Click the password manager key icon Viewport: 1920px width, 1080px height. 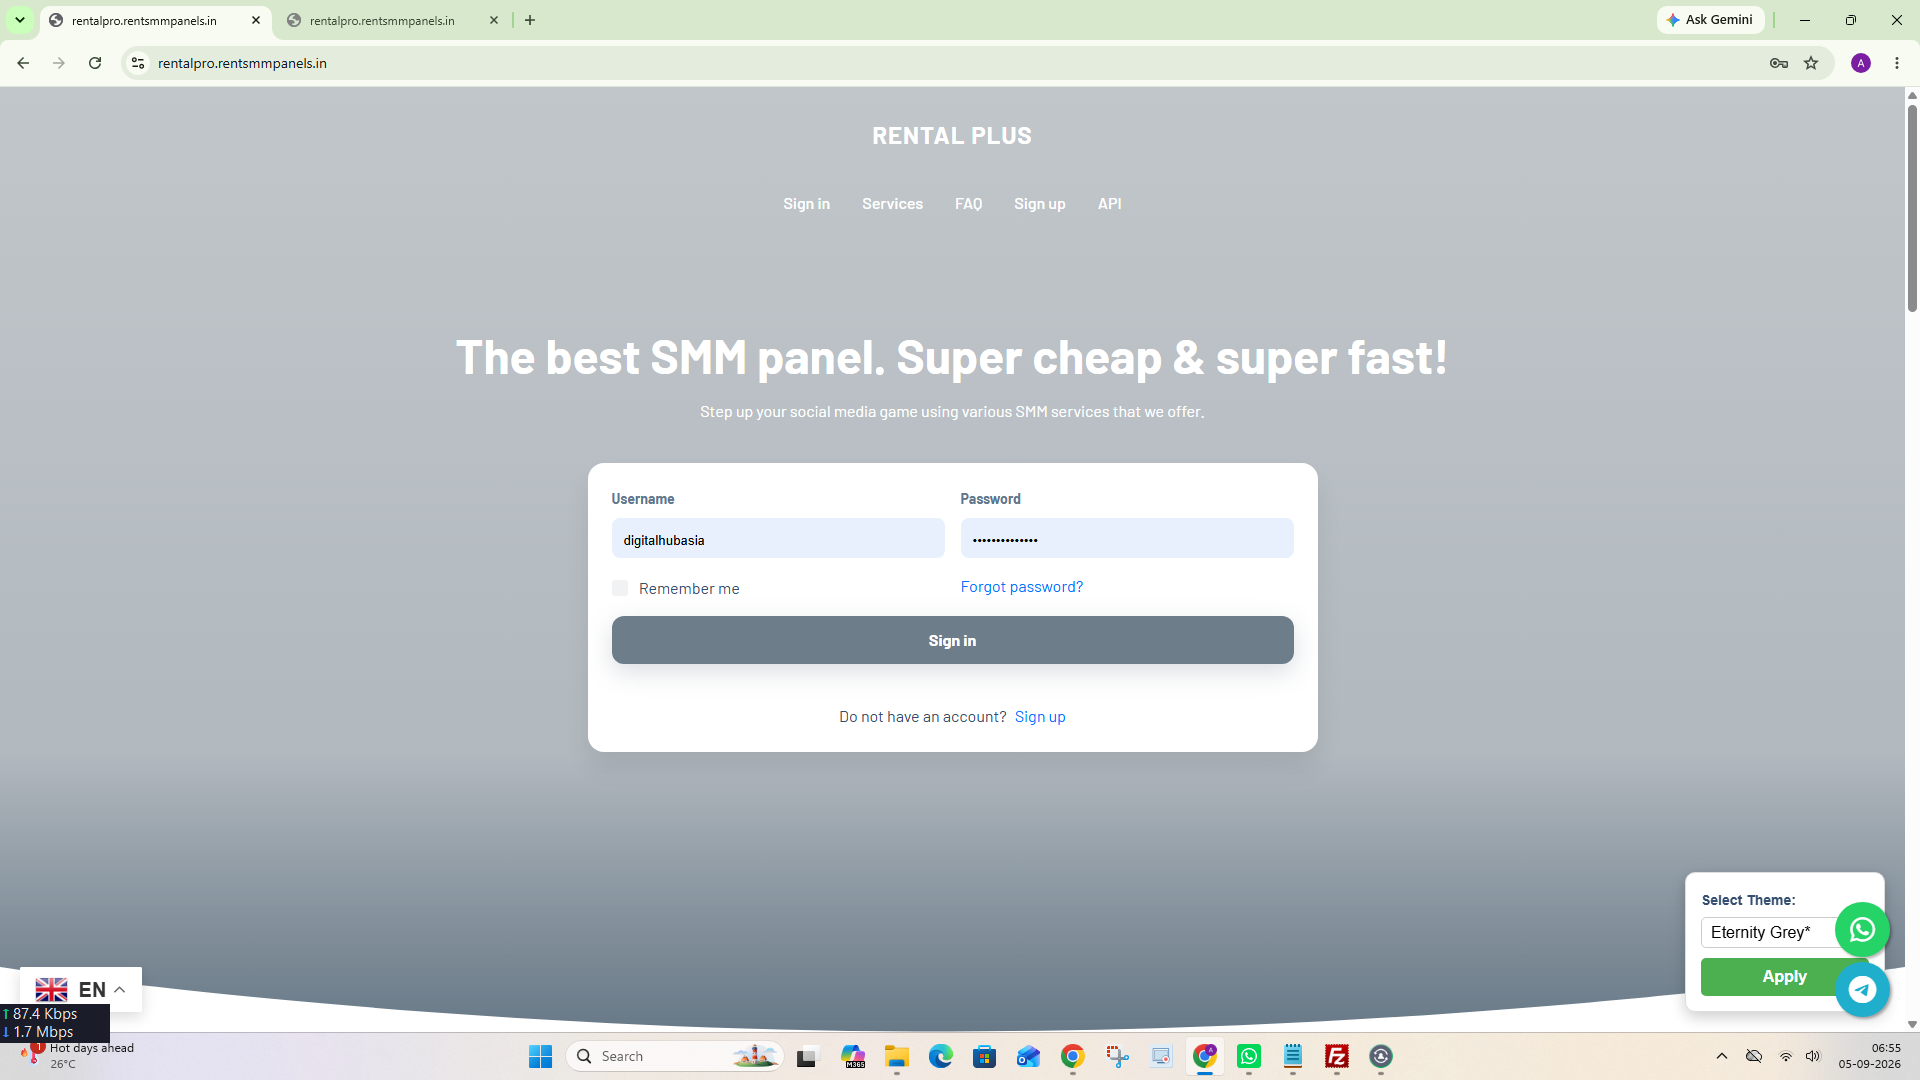[1779, 63]
